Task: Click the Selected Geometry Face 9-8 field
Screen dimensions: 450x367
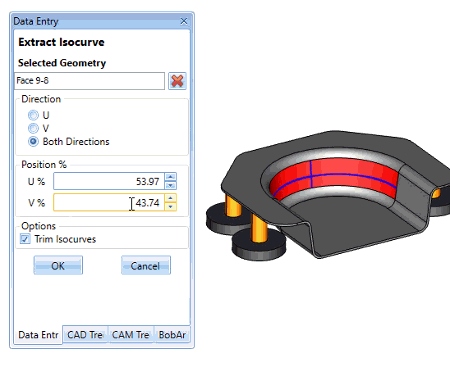Action: click(89, 81)
